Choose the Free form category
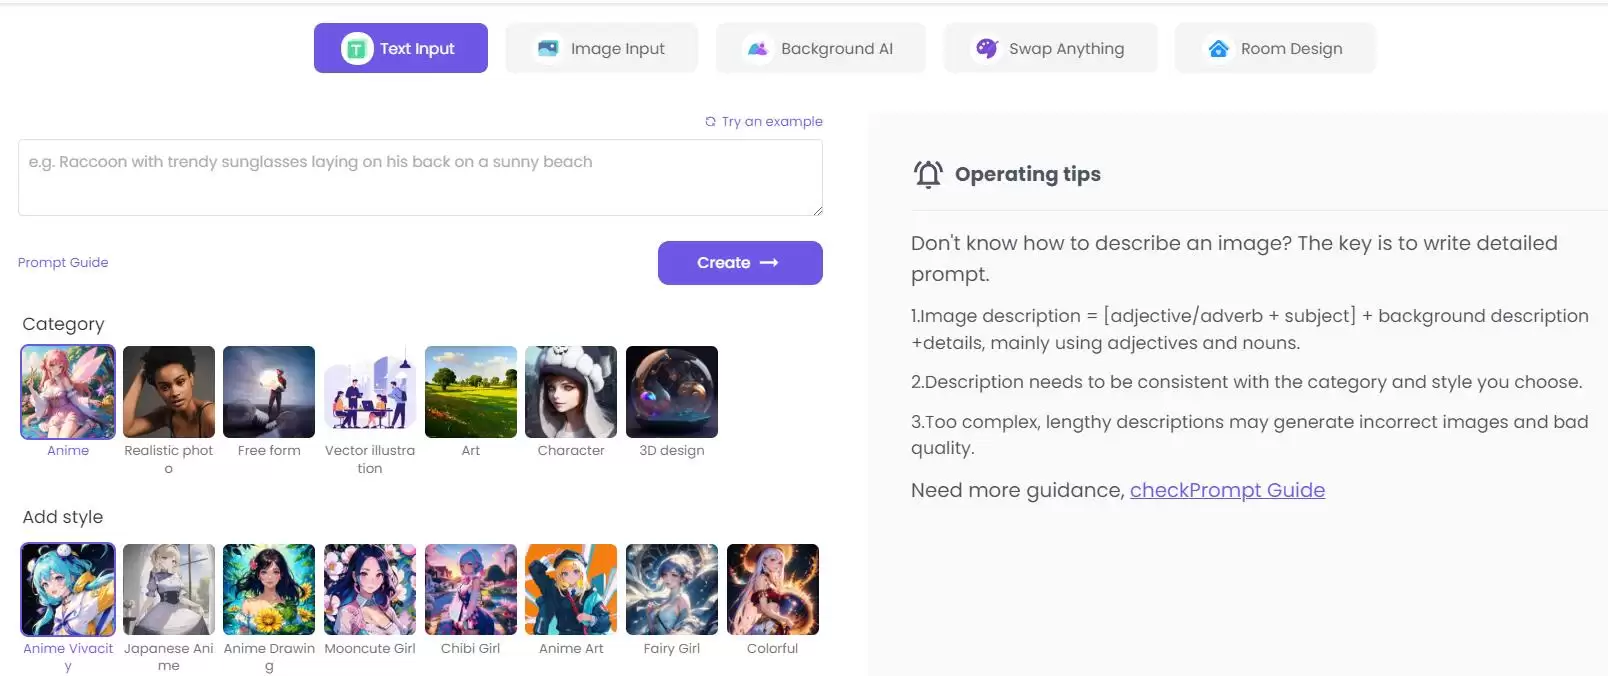The width and height of the screenshot is (1608, 676). (x=269, y=392)
